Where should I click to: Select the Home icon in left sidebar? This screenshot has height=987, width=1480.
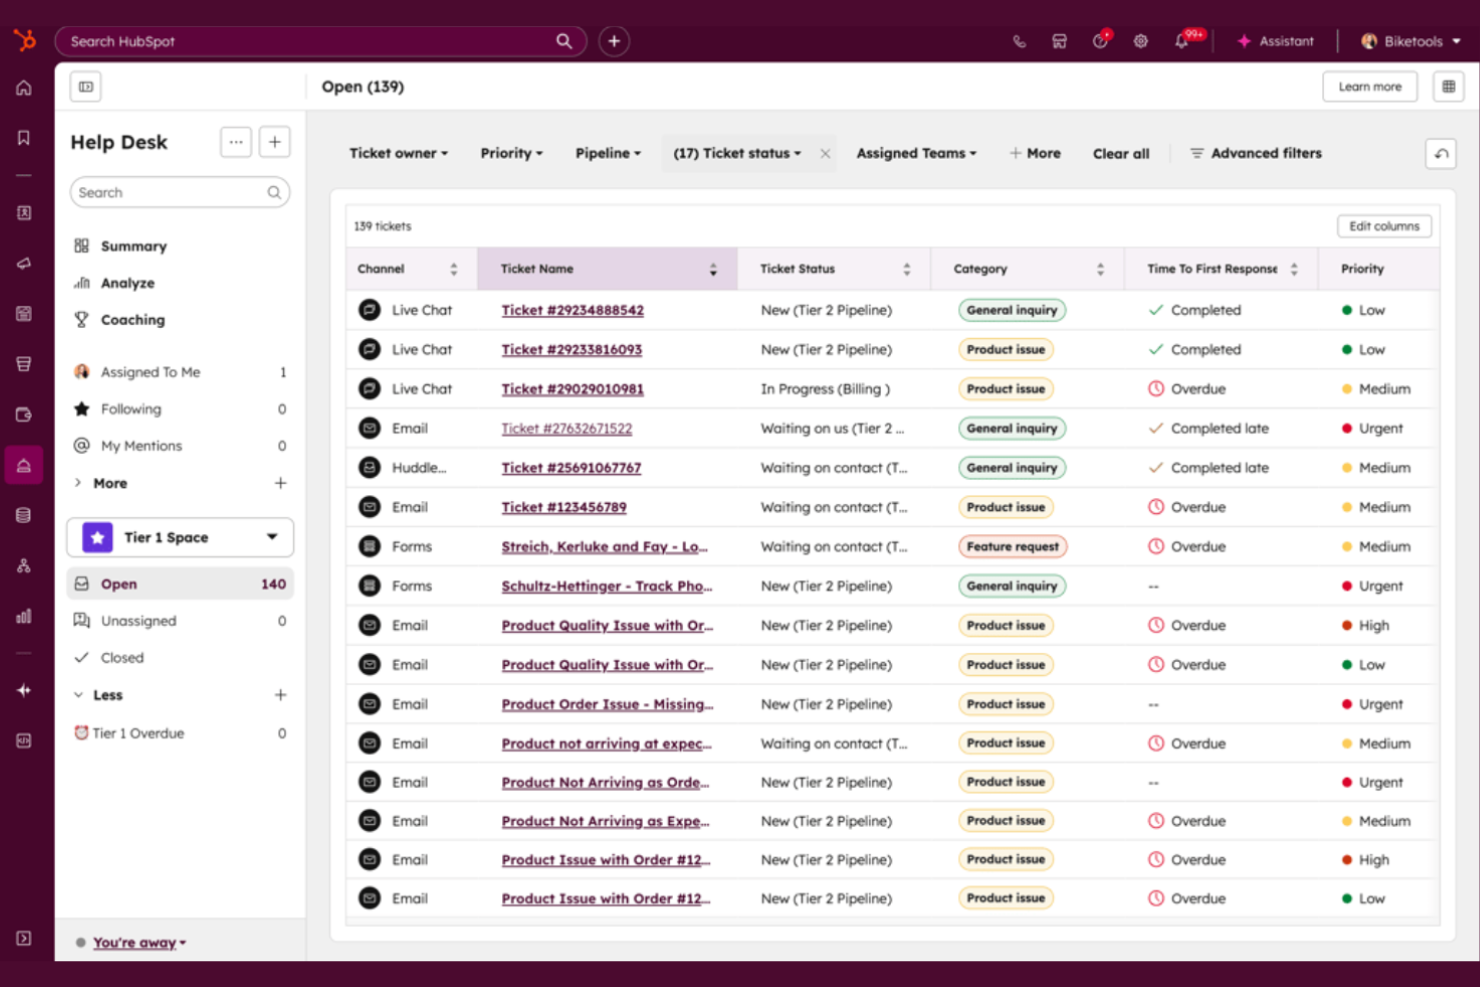(24, 87)
